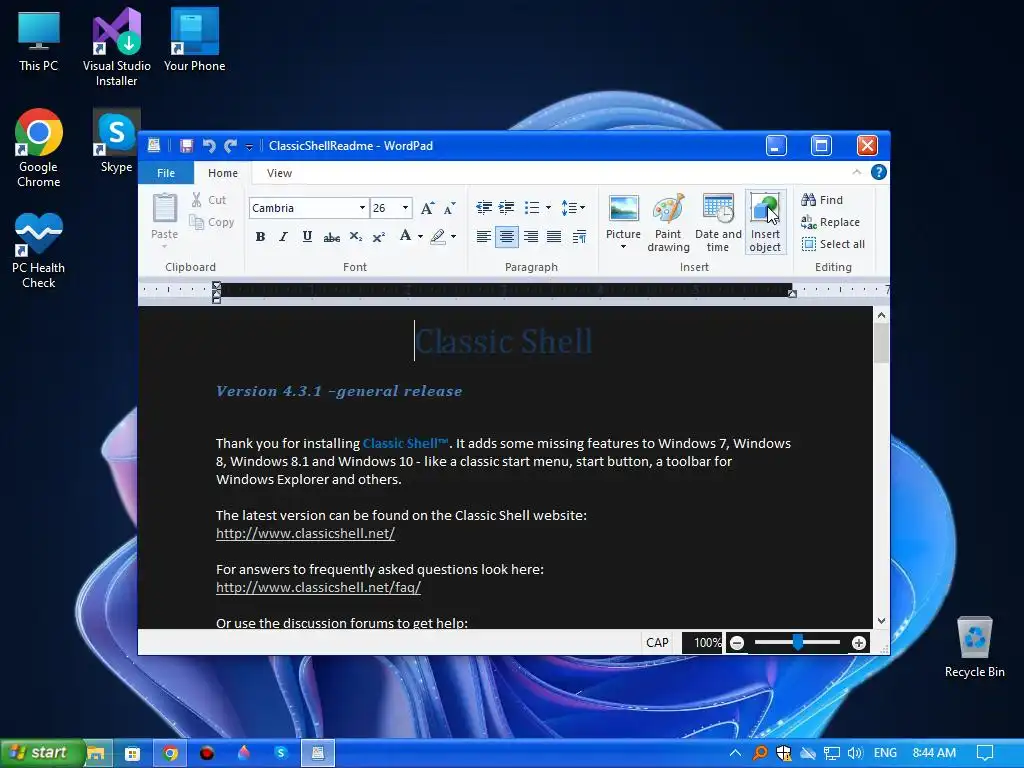Open the Start button
This screenshot has width=1024, height=768.
(x=42, y=753)
